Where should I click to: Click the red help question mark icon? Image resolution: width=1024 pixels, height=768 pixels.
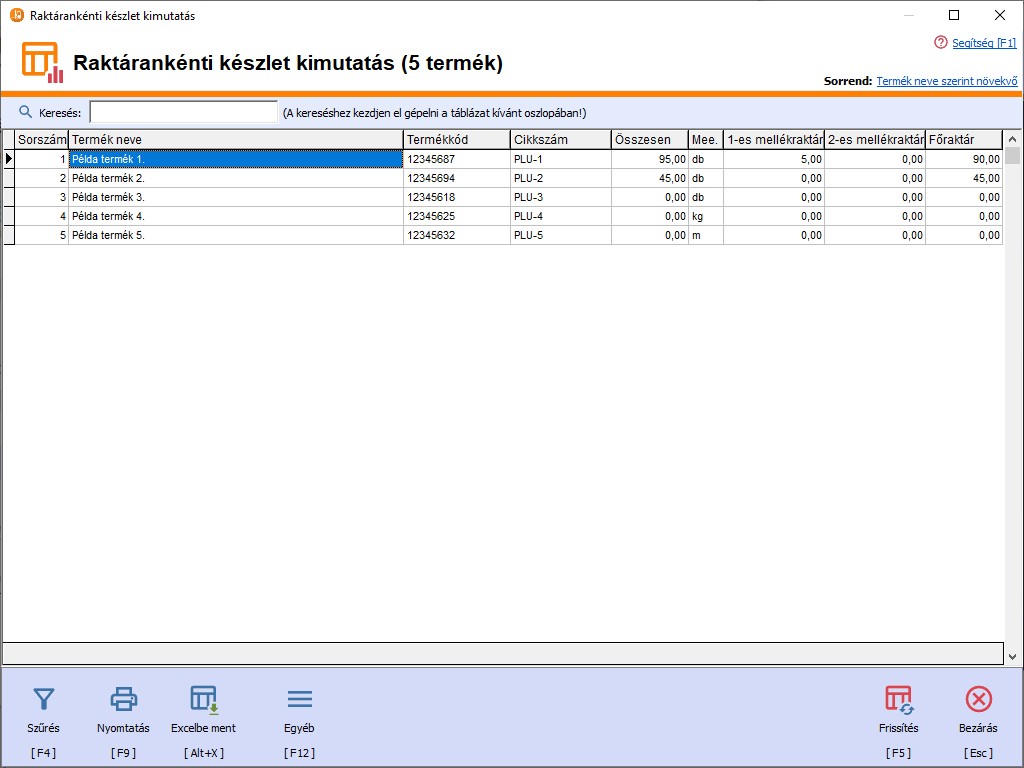coord(940,43)
